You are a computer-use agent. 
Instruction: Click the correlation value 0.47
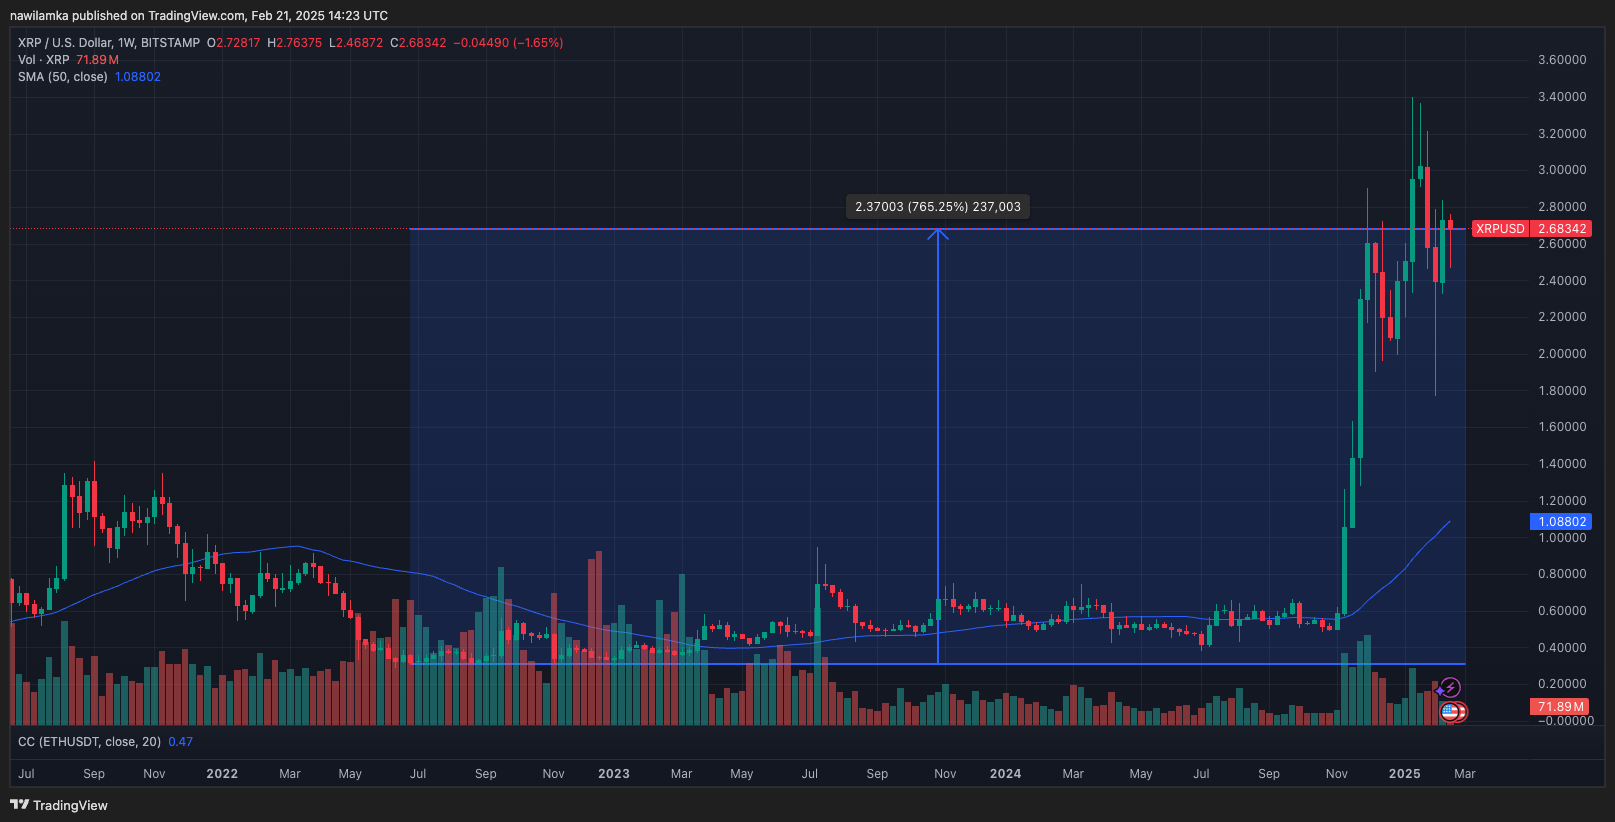[181, 742]
